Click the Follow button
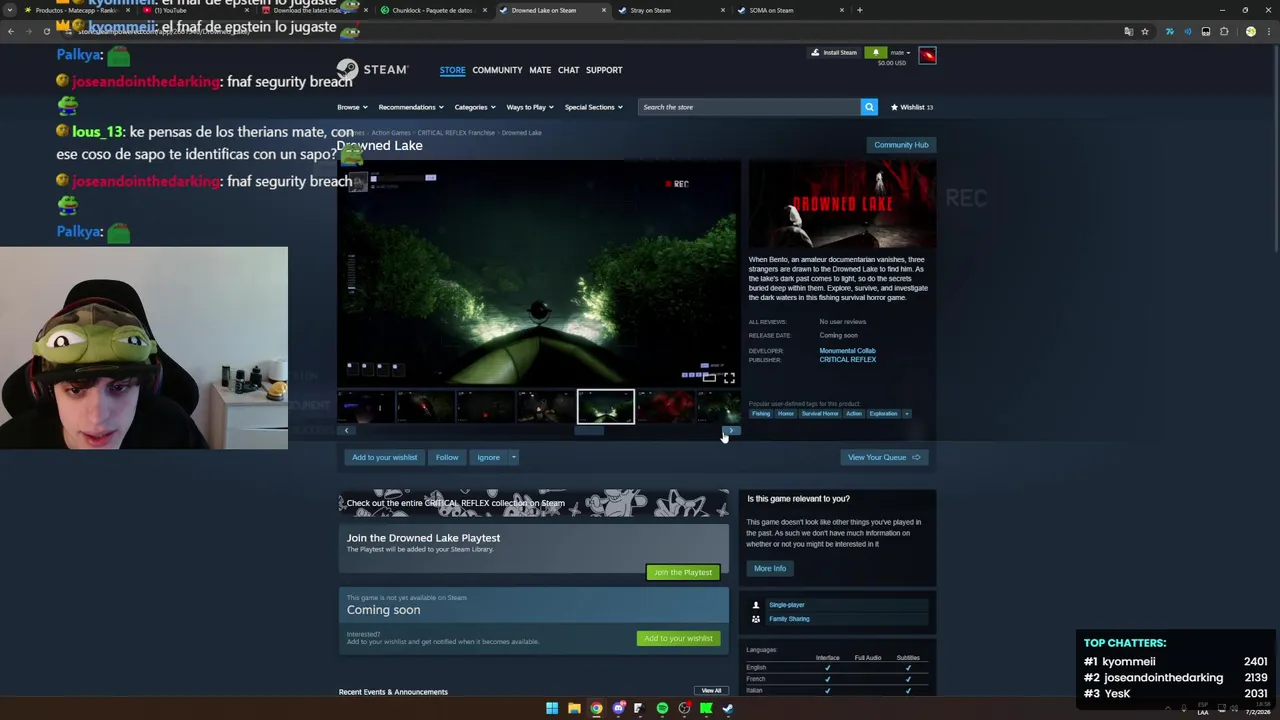The image size is (1280, 720). coord(447,457)
